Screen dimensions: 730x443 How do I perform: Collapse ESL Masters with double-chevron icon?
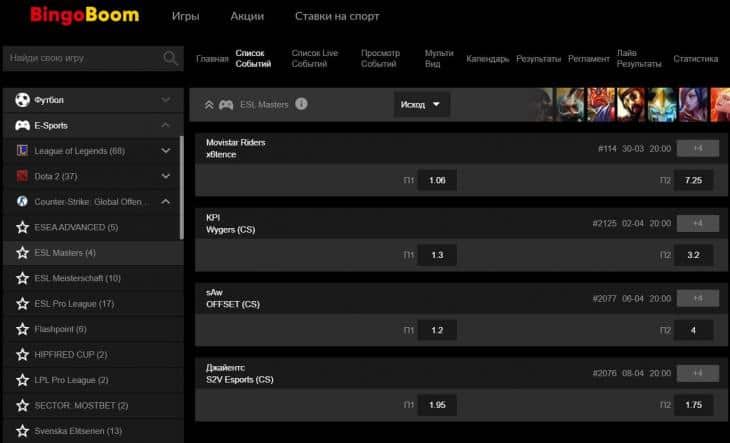(x=209, y=104)
